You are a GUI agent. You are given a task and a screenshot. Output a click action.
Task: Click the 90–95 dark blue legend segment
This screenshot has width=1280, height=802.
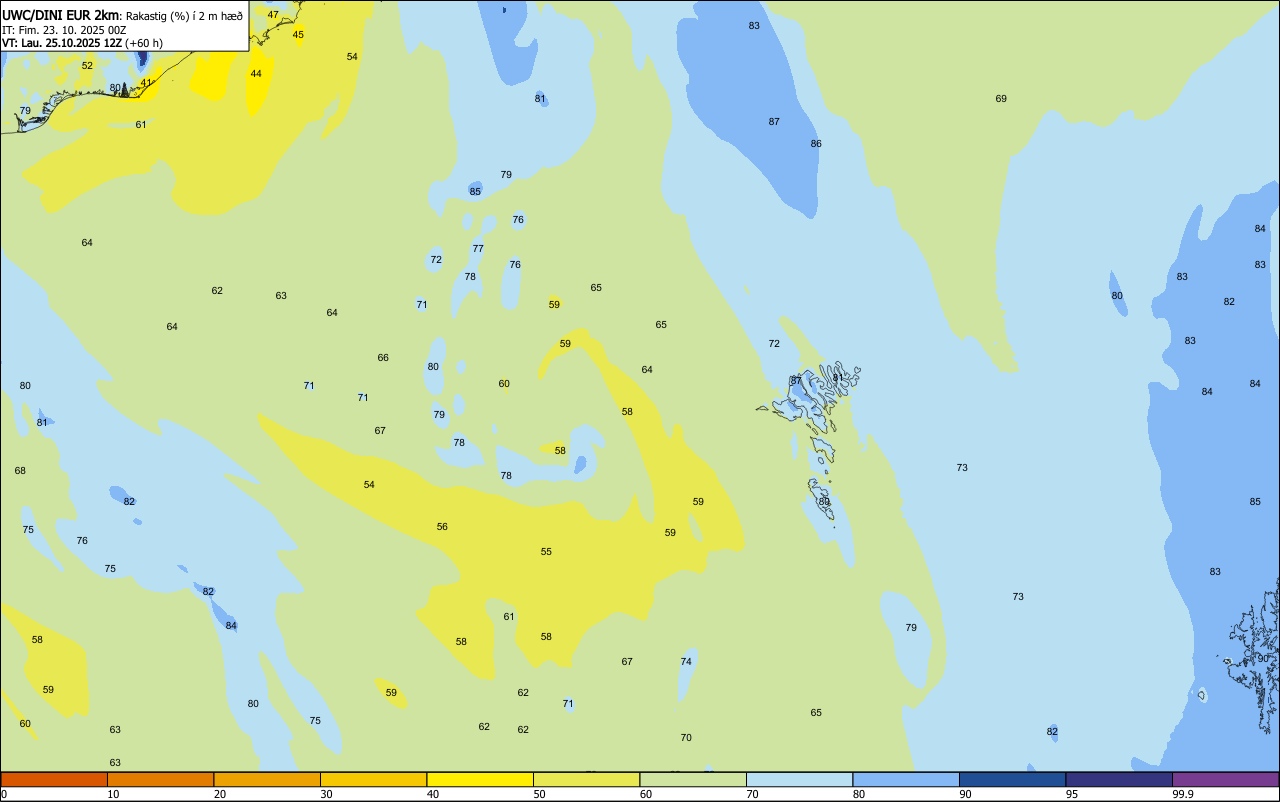pos(1012,779)
